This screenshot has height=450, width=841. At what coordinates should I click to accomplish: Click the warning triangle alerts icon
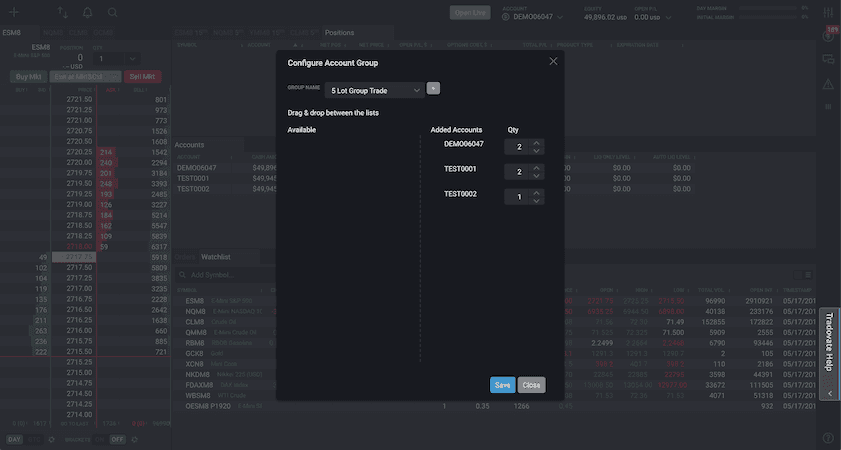click(828, 84)
